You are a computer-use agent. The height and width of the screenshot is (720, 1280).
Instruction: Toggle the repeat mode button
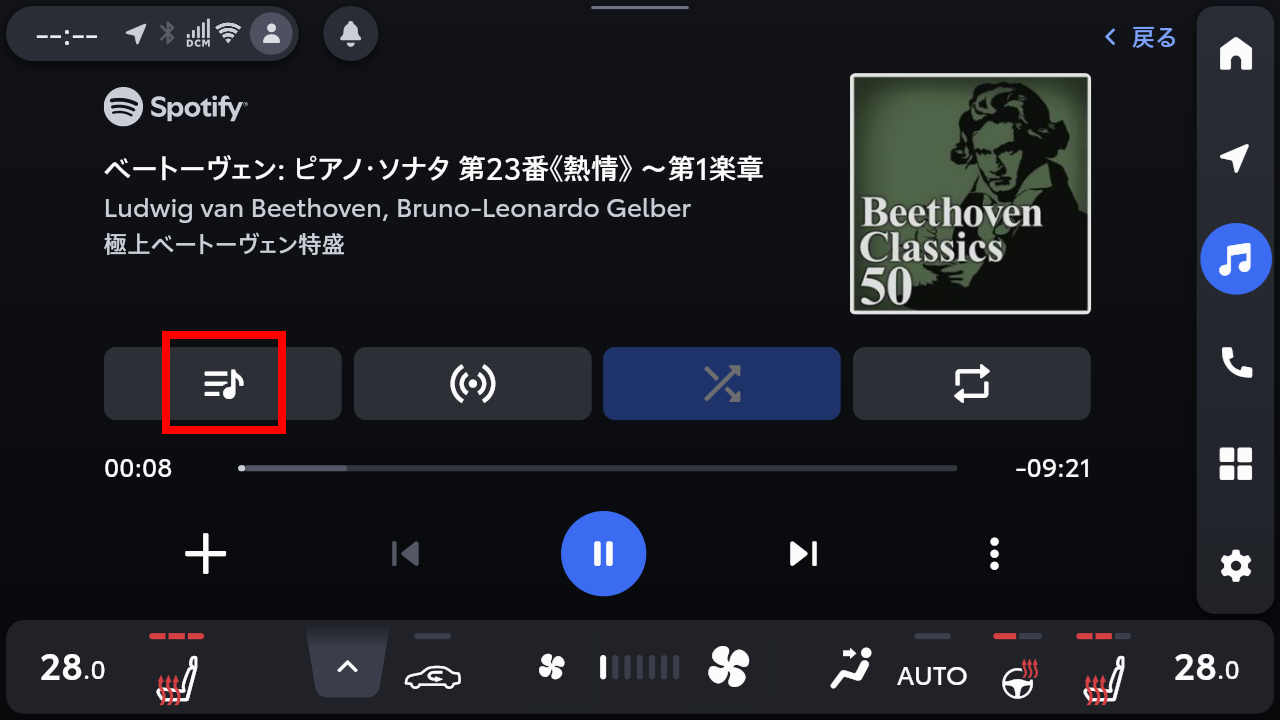971,383
